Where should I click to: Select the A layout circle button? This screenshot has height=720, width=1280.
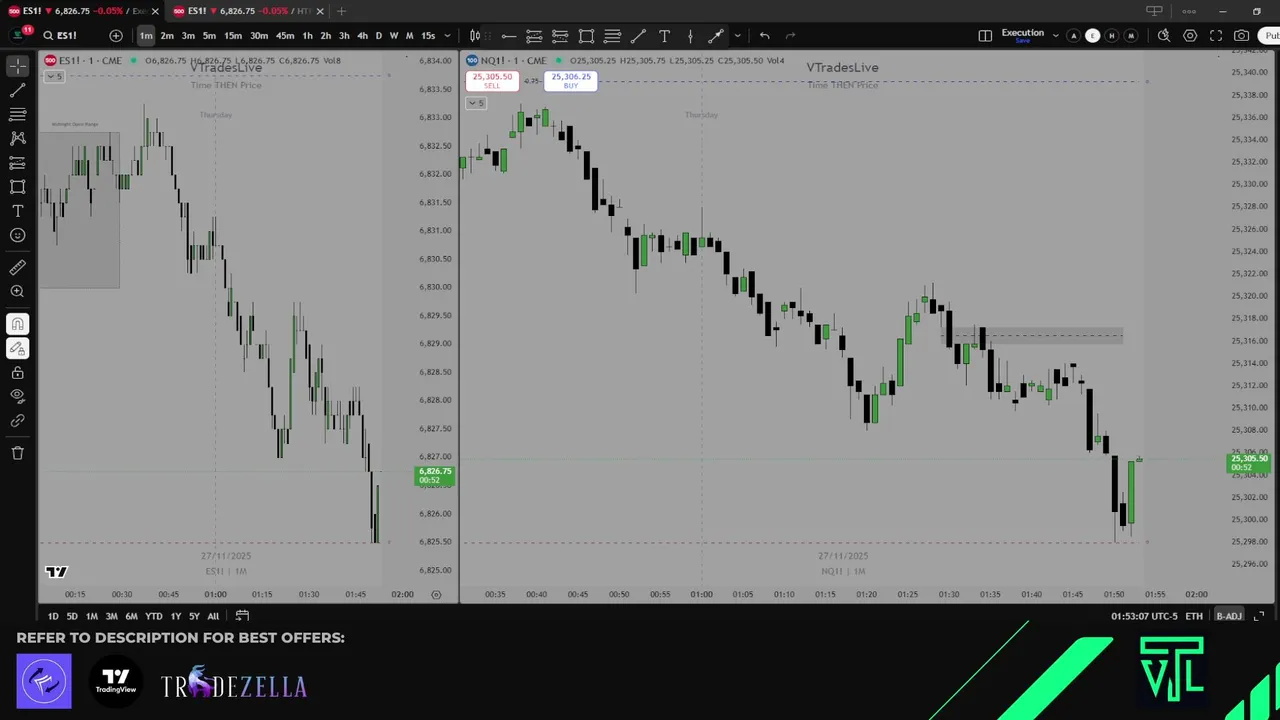pyautogui.click(x=1074, y=35)
